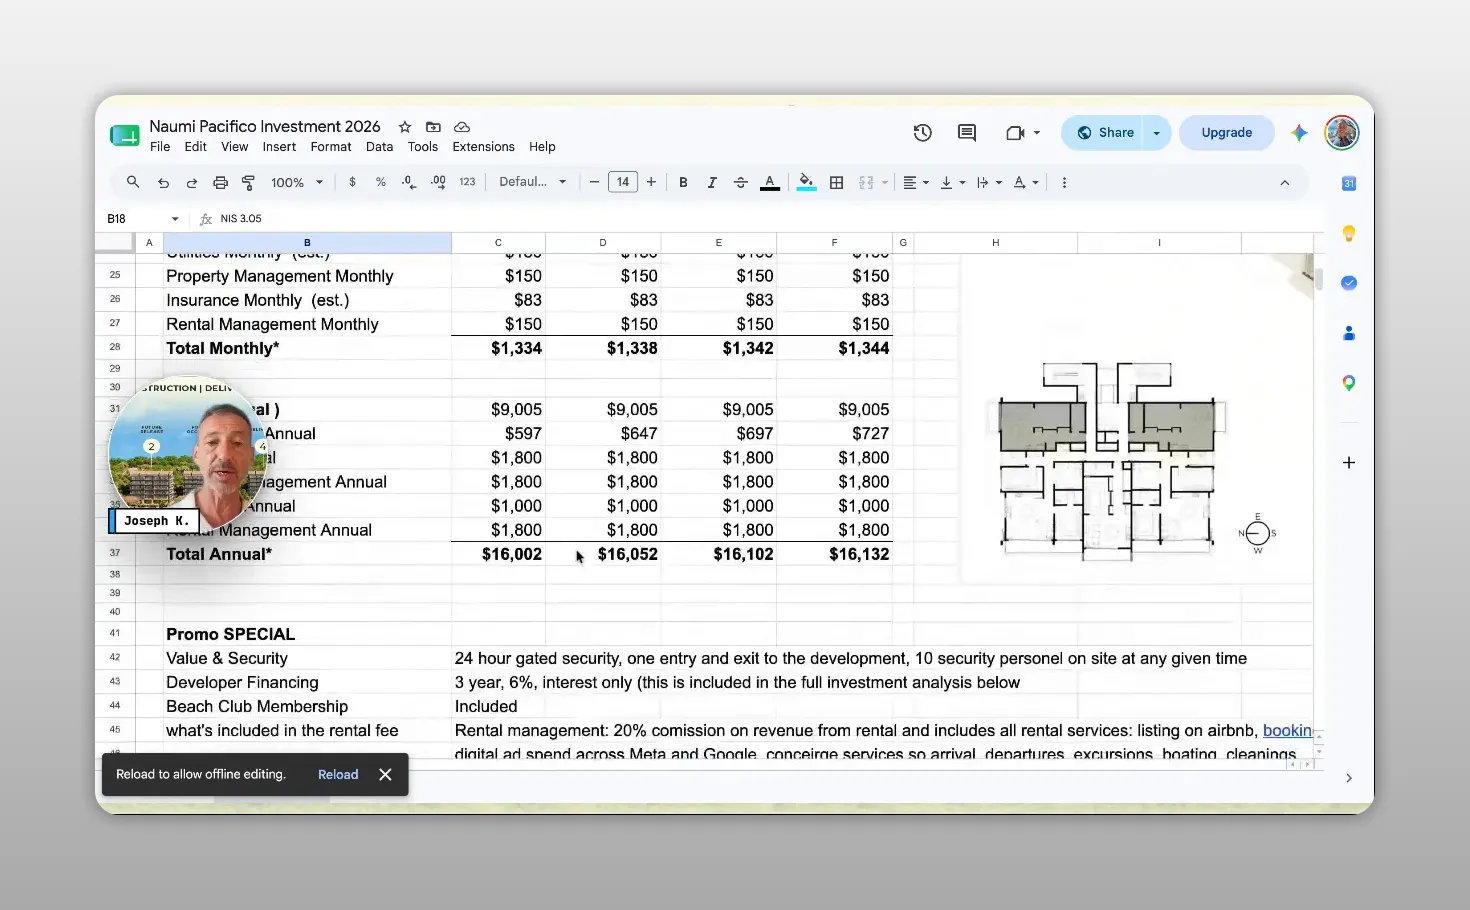The image size is (1470, 910).
Task: Open the comments panel icon
Action: (966, 133)
